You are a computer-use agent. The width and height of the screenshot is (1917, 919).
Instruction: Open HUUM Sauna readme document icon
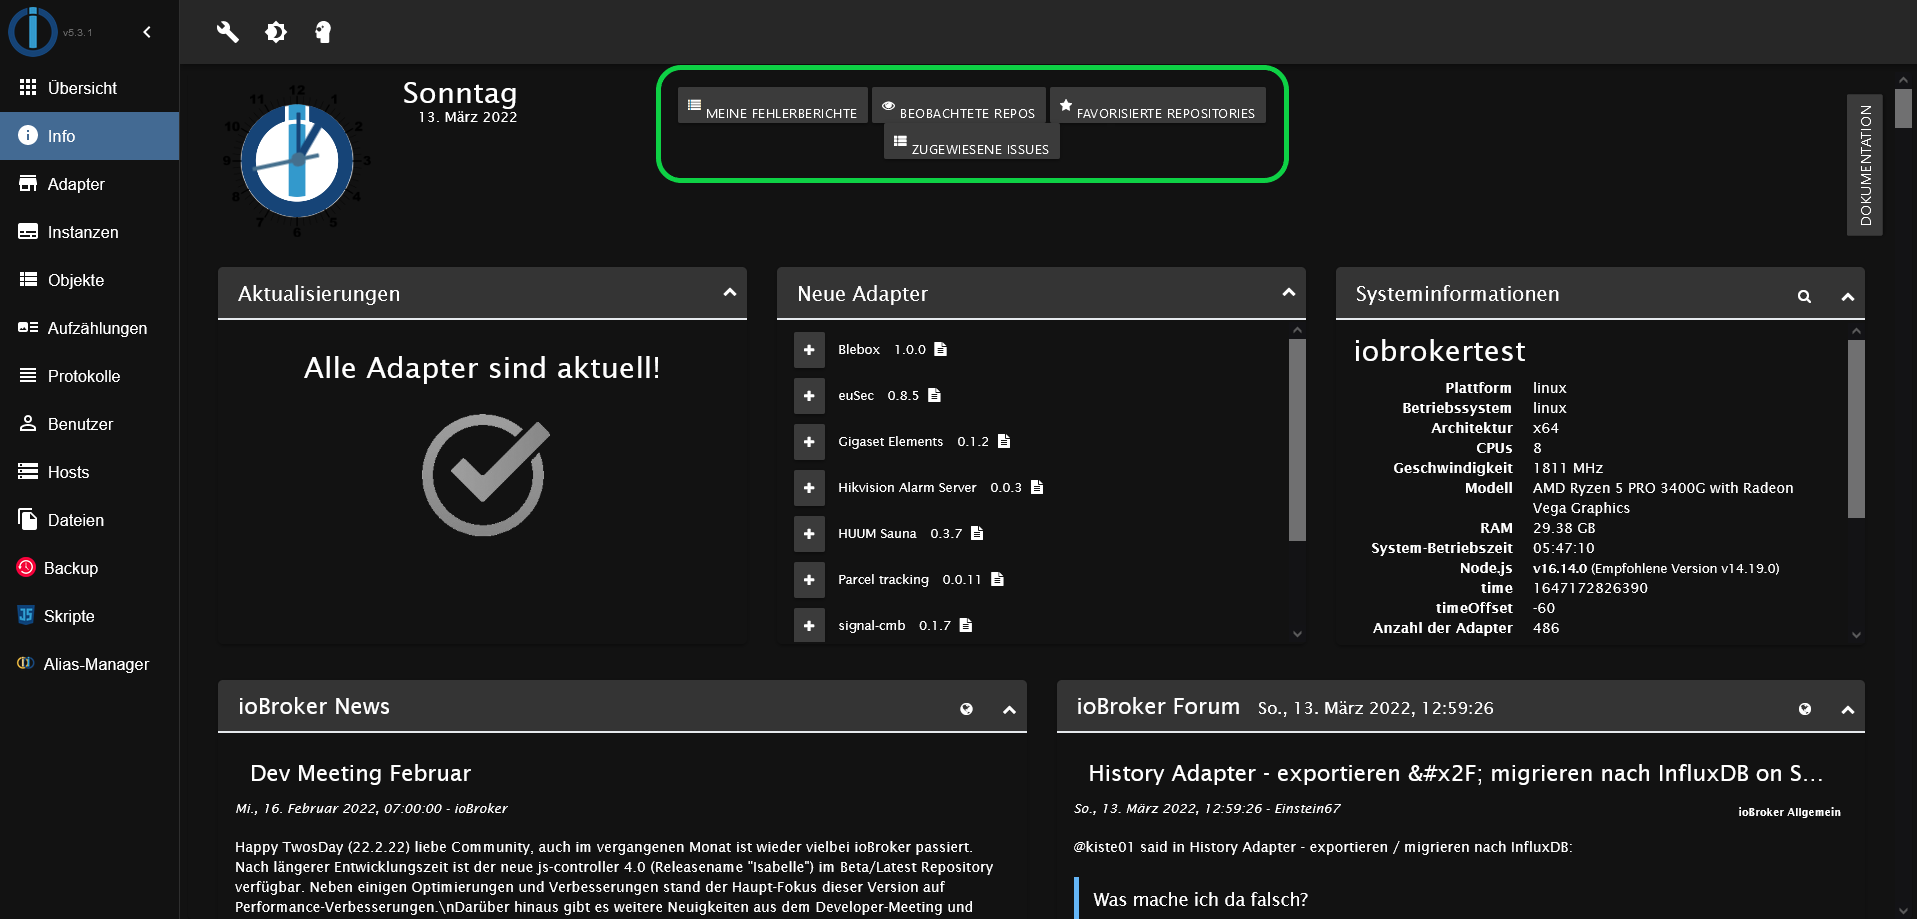[x=977, y=533]
